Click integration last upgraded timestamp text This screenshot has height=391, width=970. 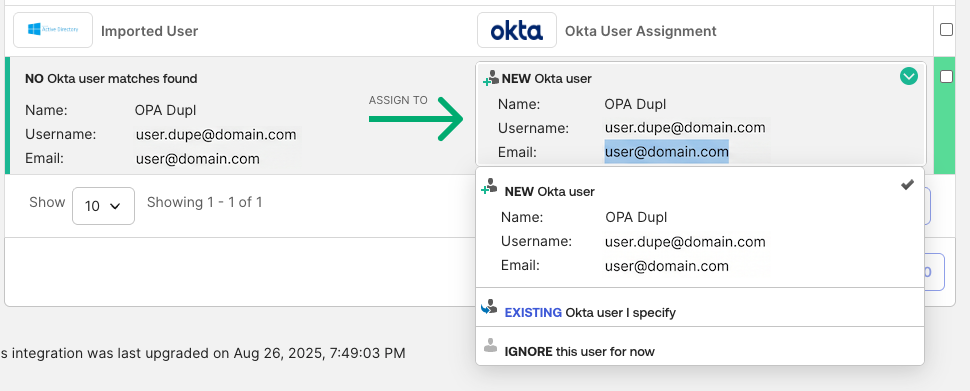point(202,354)
